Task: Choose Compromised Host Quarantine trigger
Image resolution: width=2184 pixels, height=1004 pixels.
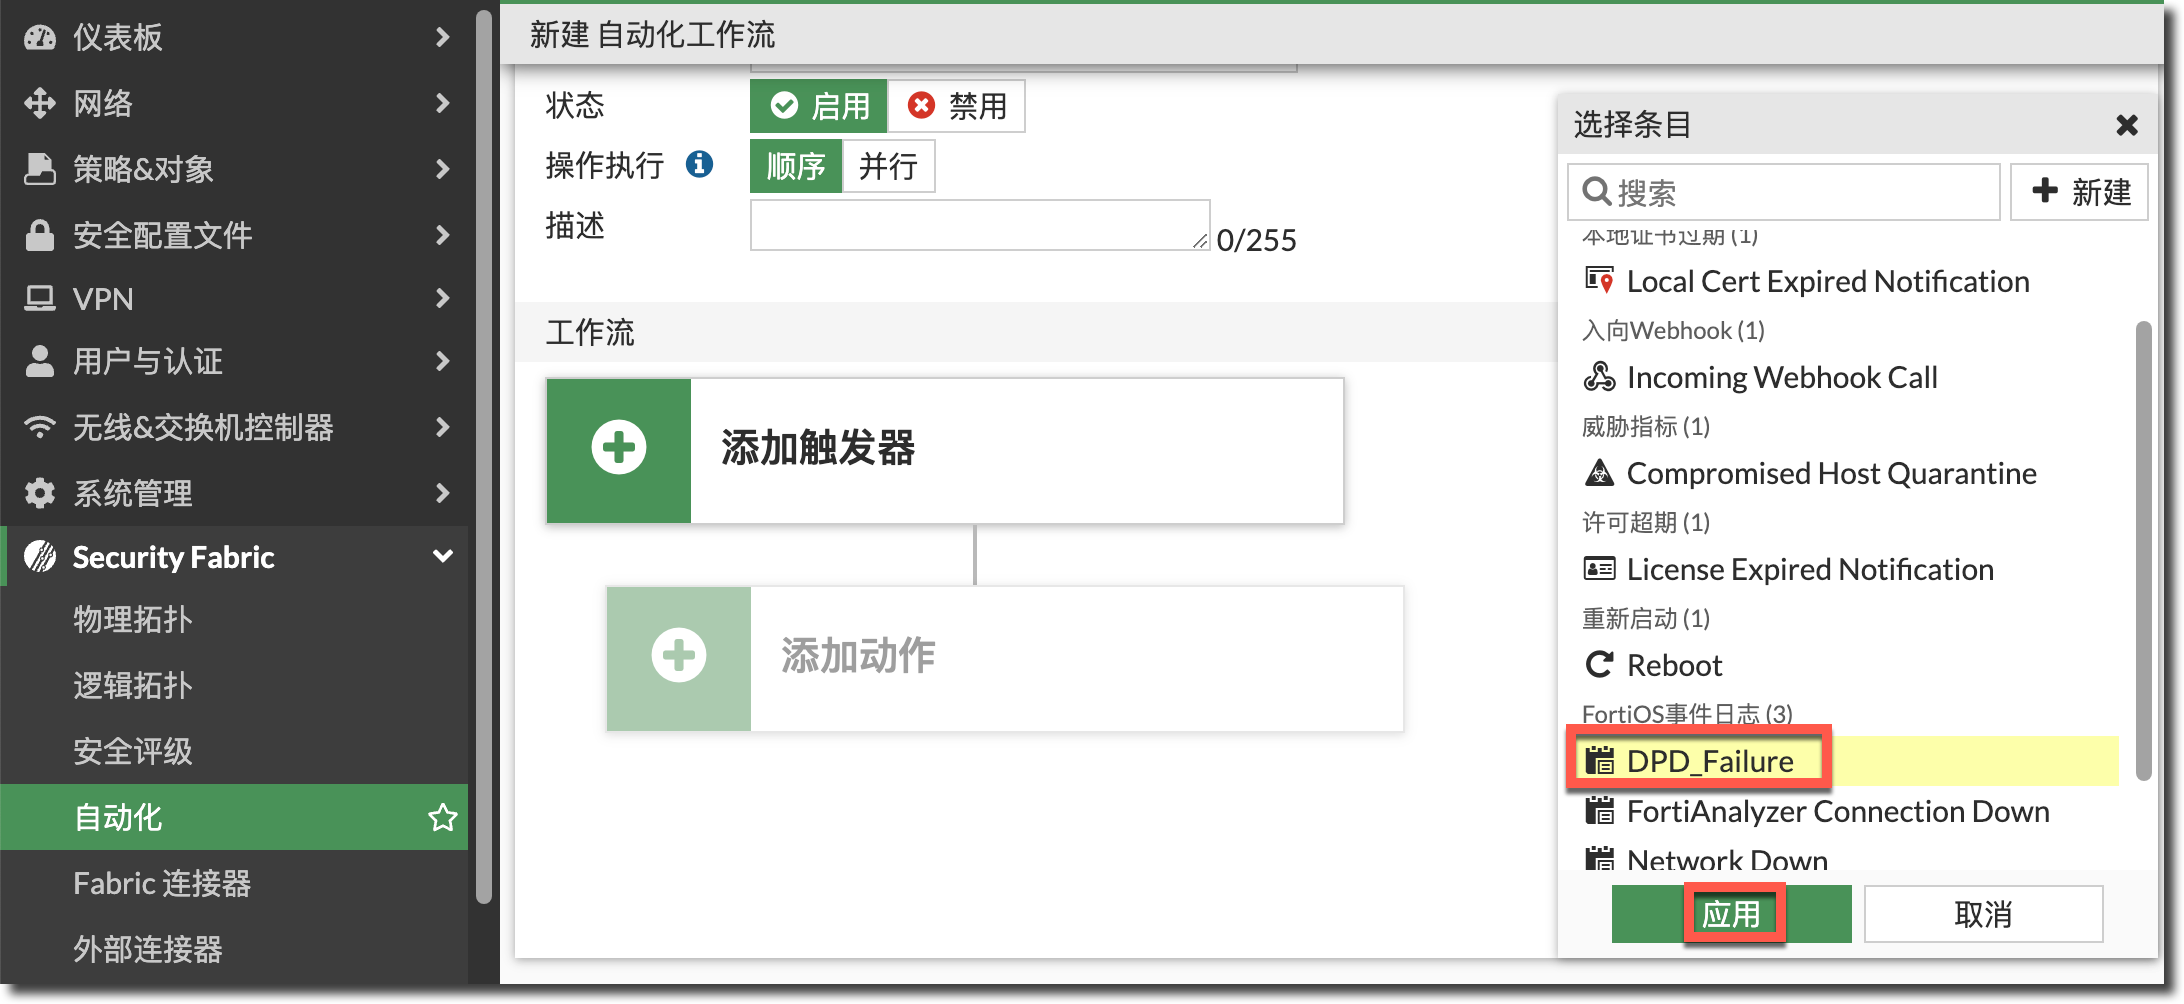Action: point(1830,474)
